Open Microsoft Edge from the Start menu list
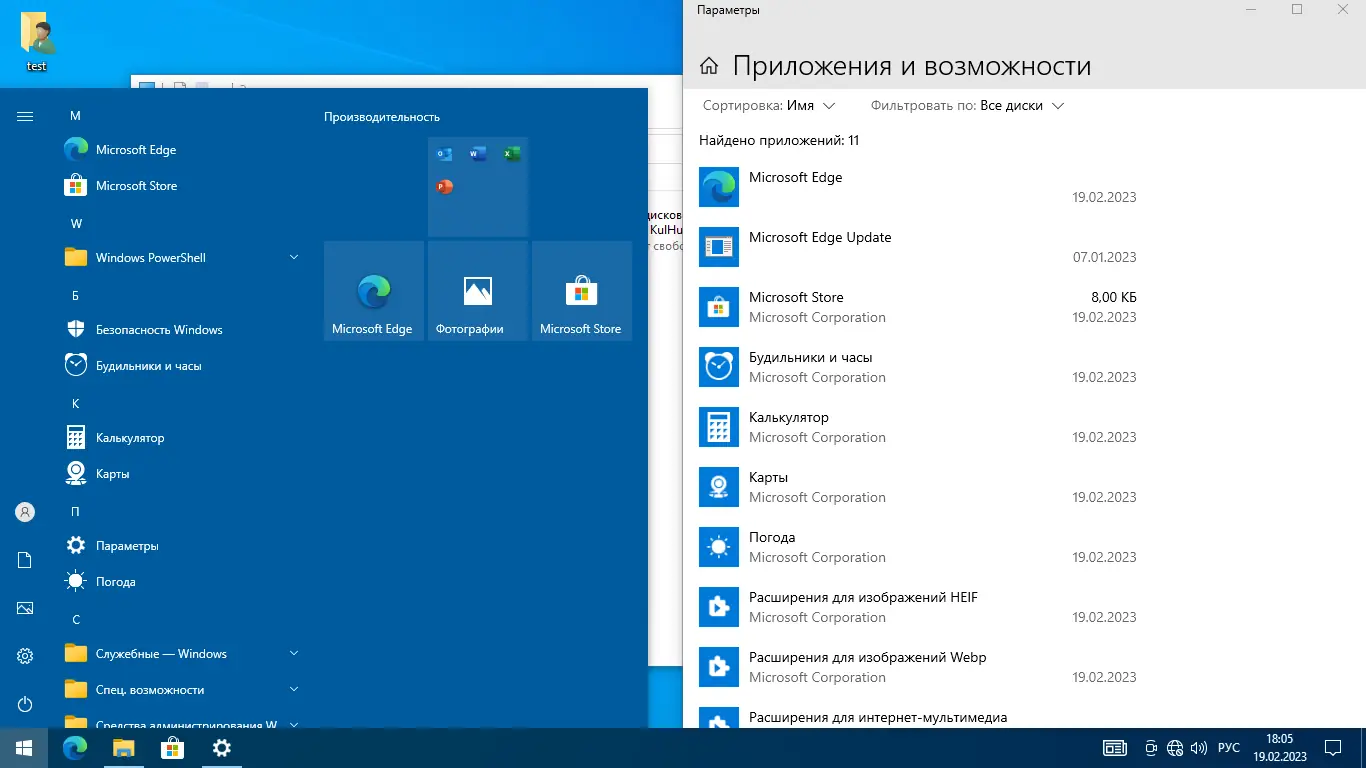Image resolution: width=1366 pixels, height=768 pixels. (136, 150)
